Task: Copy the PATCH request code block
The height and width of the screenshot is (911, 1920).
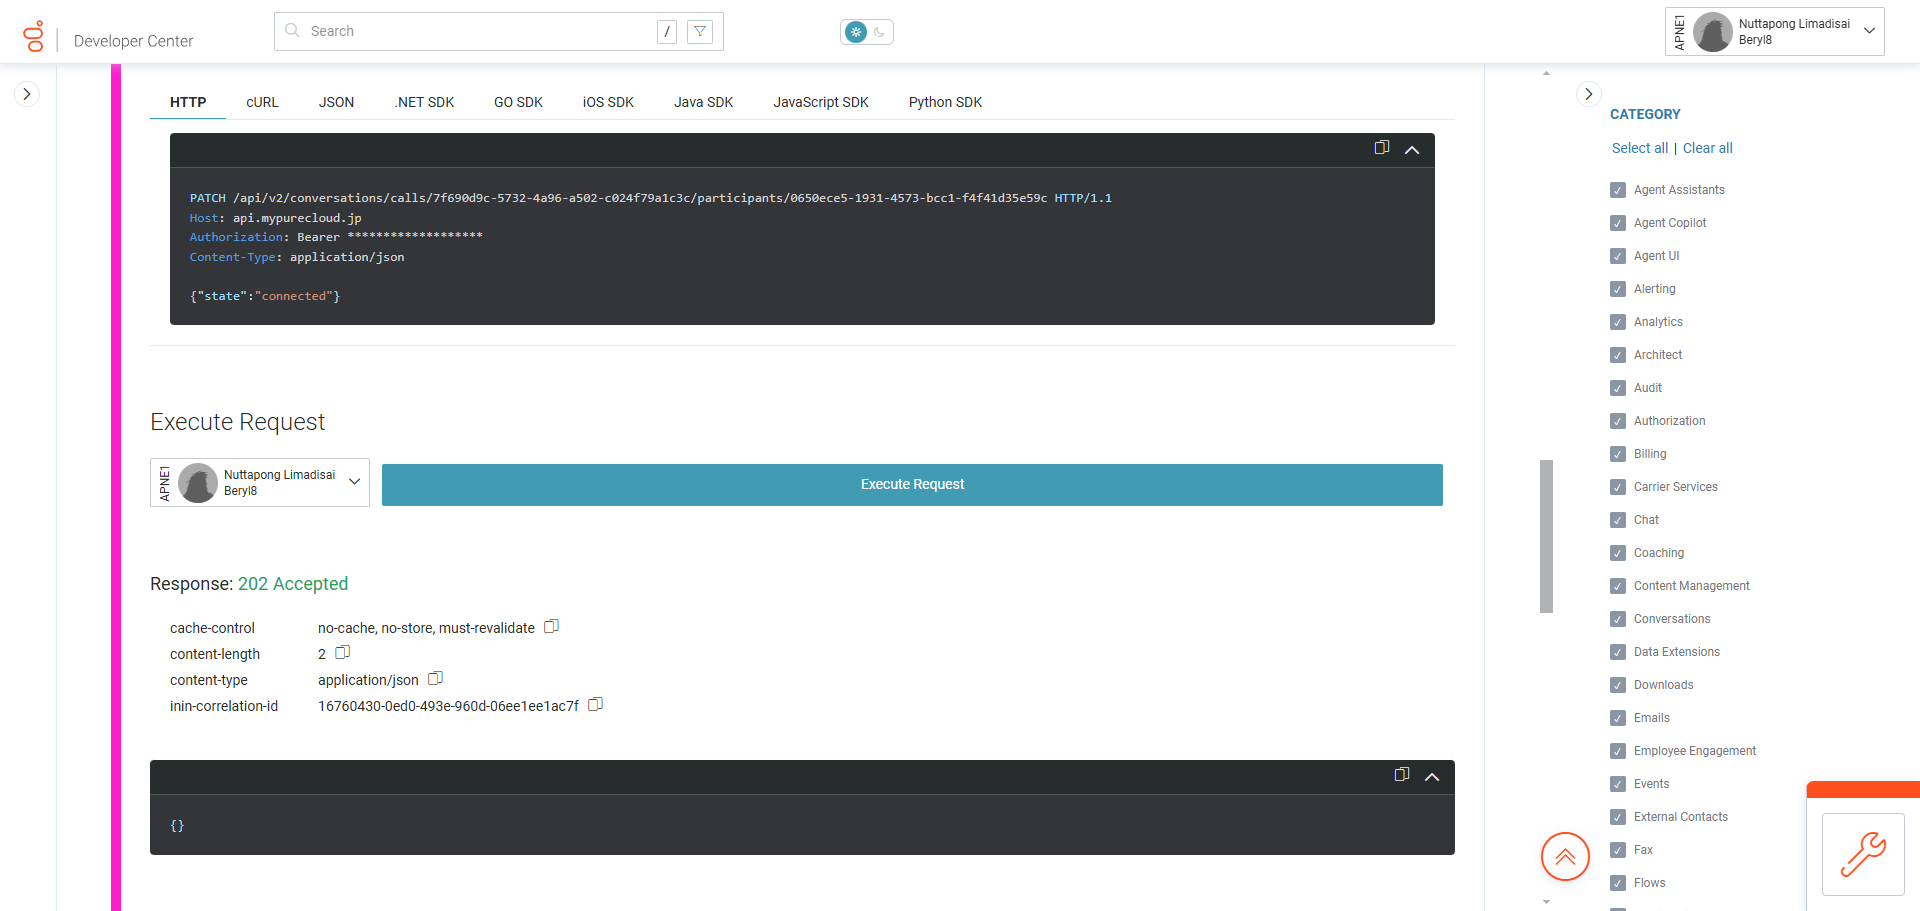Action: tap(1381, 147)
